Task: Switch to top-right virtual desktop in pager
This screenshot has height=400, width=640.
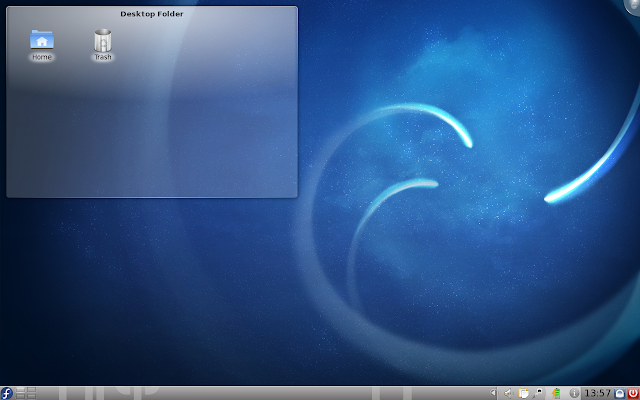Action: point(32,388)
